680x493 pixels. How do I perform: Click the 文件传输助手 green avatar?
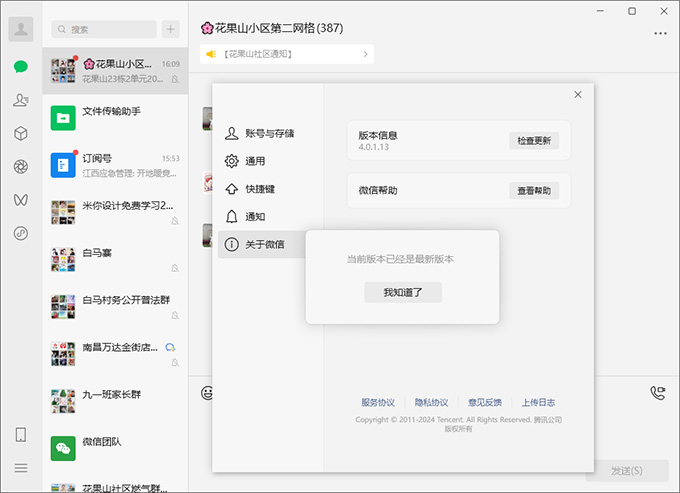(63, 118)
